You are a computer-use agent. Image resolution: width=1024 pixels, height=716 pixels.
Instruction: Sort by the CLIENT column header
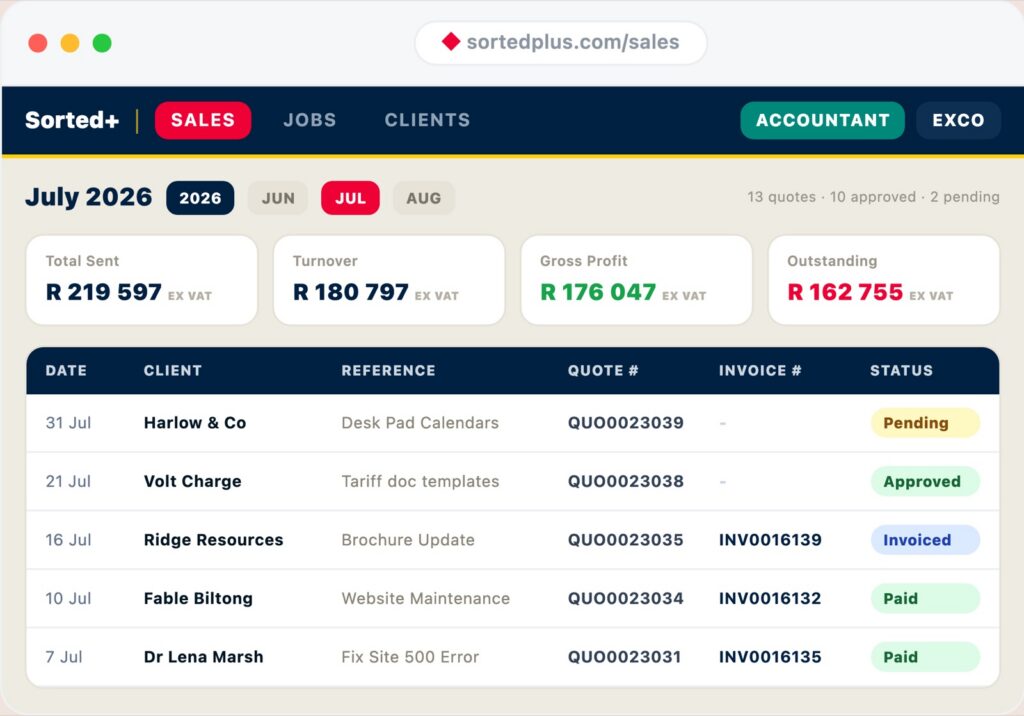[172, 370]
